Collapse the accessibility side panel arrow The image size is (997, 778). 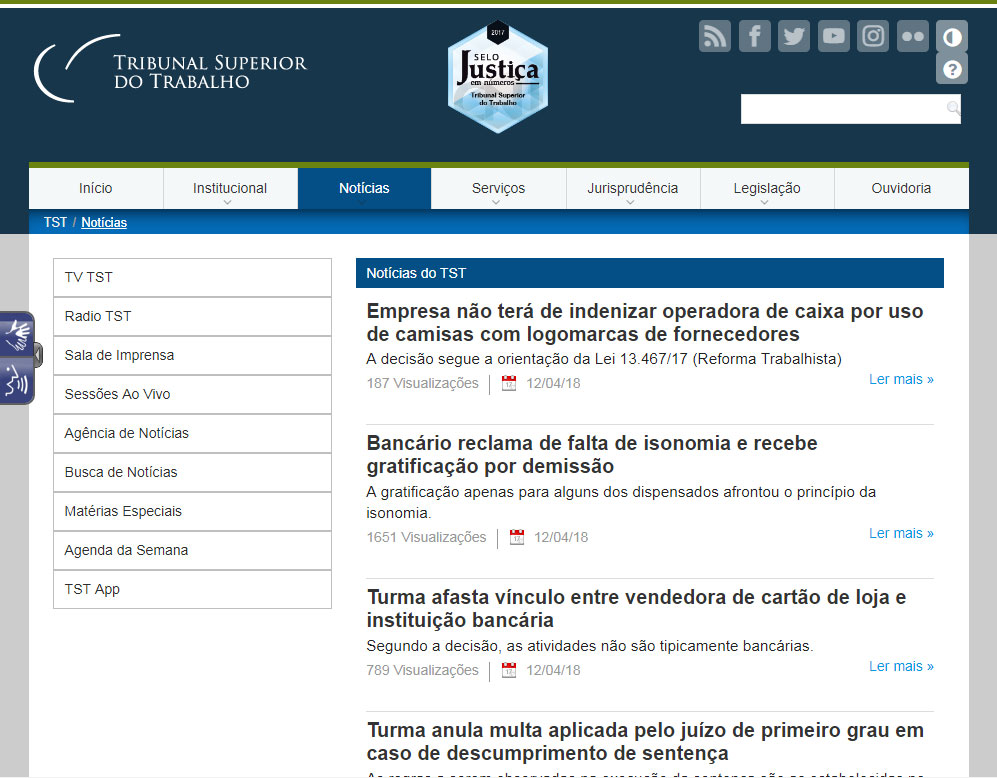38,355
